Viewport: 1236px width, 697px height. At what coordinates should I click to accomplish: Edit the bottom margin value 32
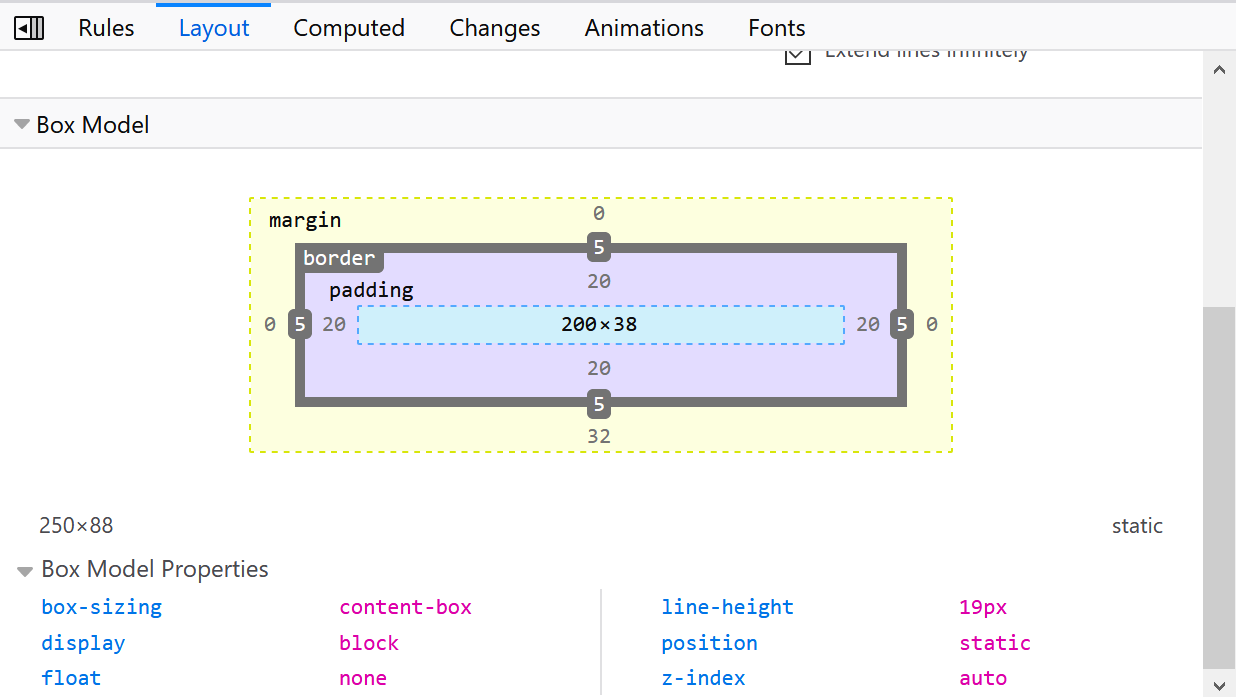[599, 436]
